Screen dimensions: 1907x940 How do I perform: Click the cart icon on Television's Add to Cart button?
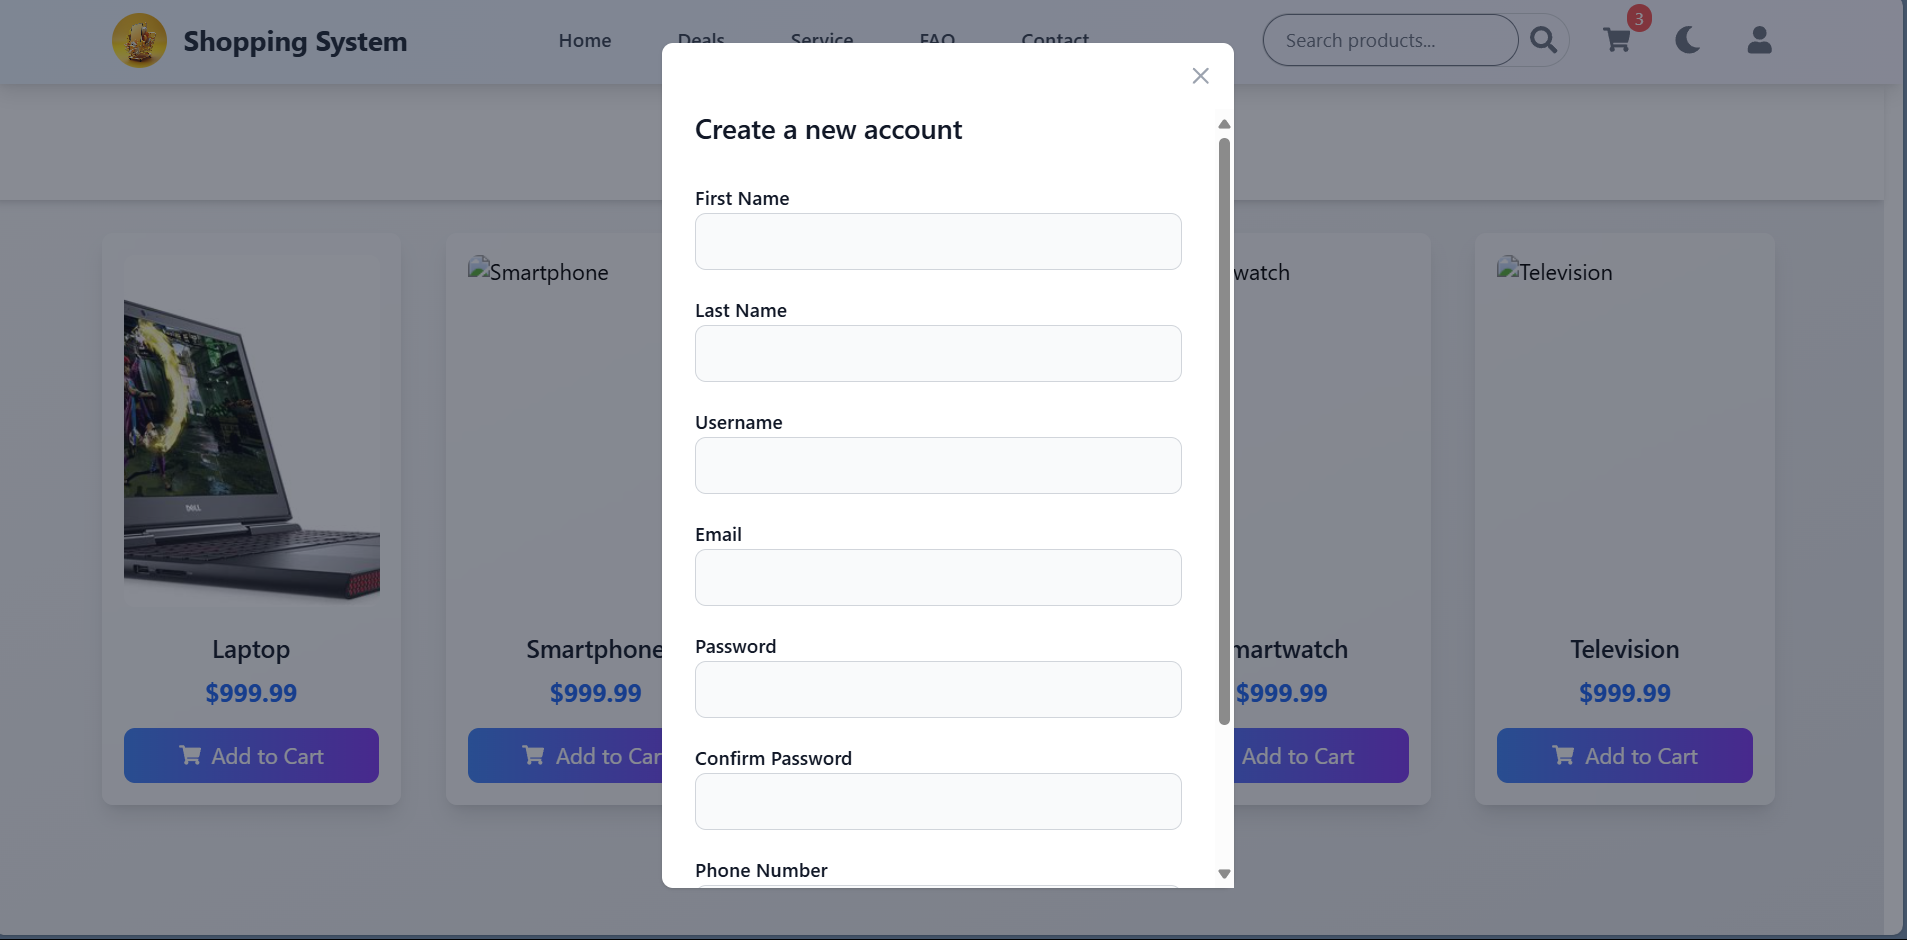click(1563, 755)
